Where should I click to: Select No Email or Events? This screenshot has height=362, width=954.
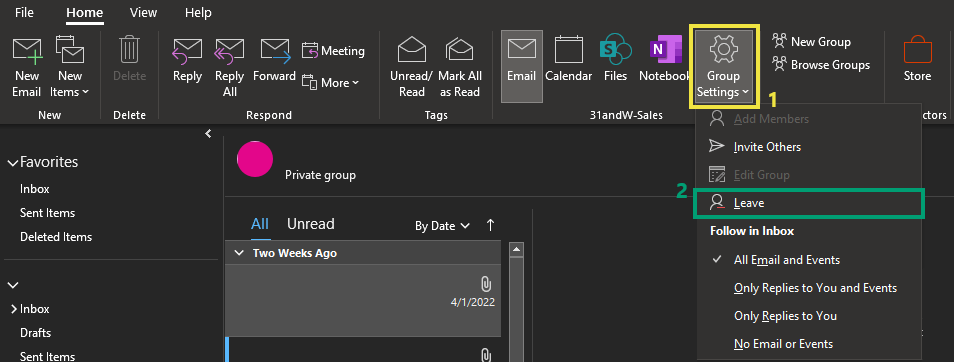coord(809,344)
